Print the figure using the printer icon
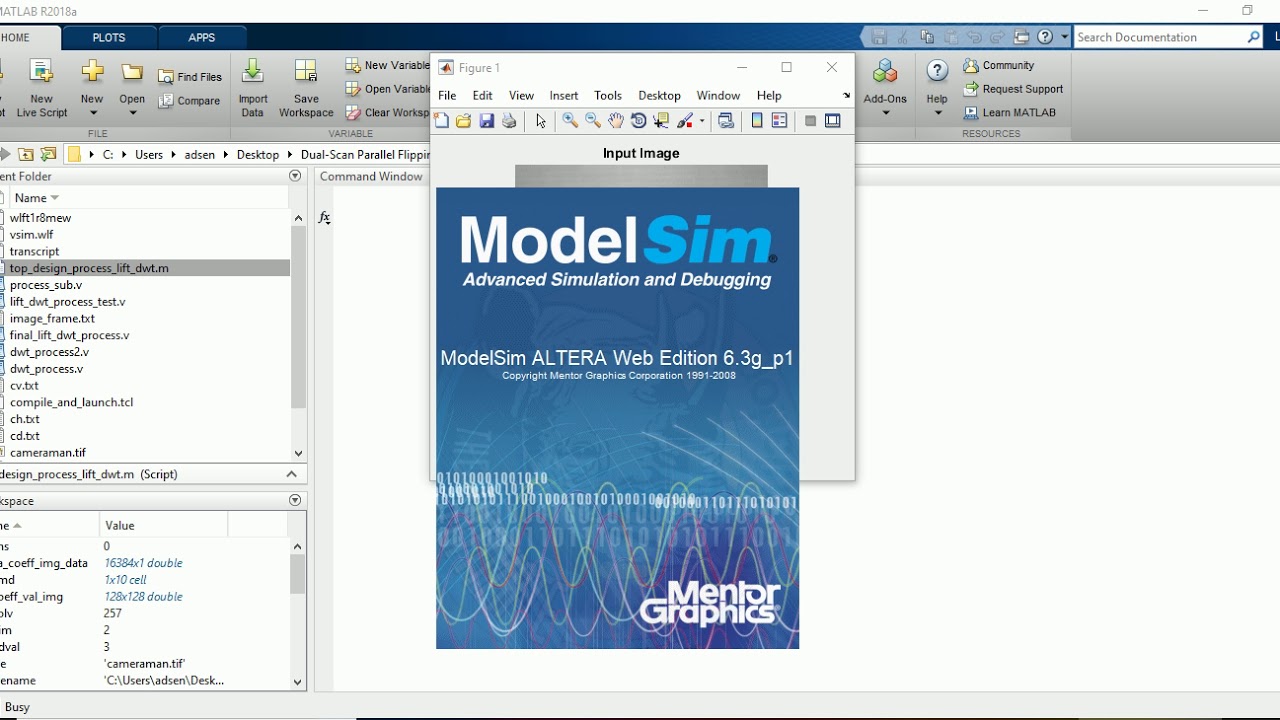The width and height of the screenshot is (1280, 720). pos(509,121)
